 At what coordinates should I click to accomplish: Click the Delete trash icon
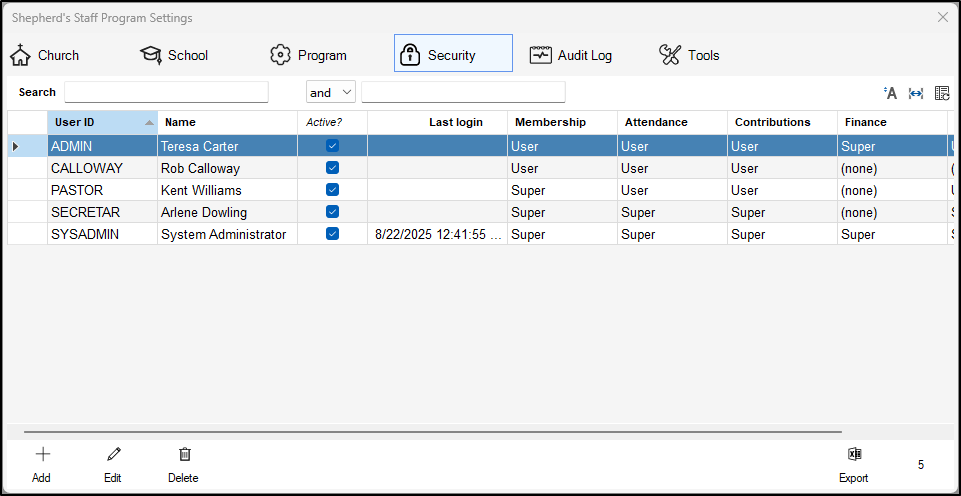coord(184,454)
